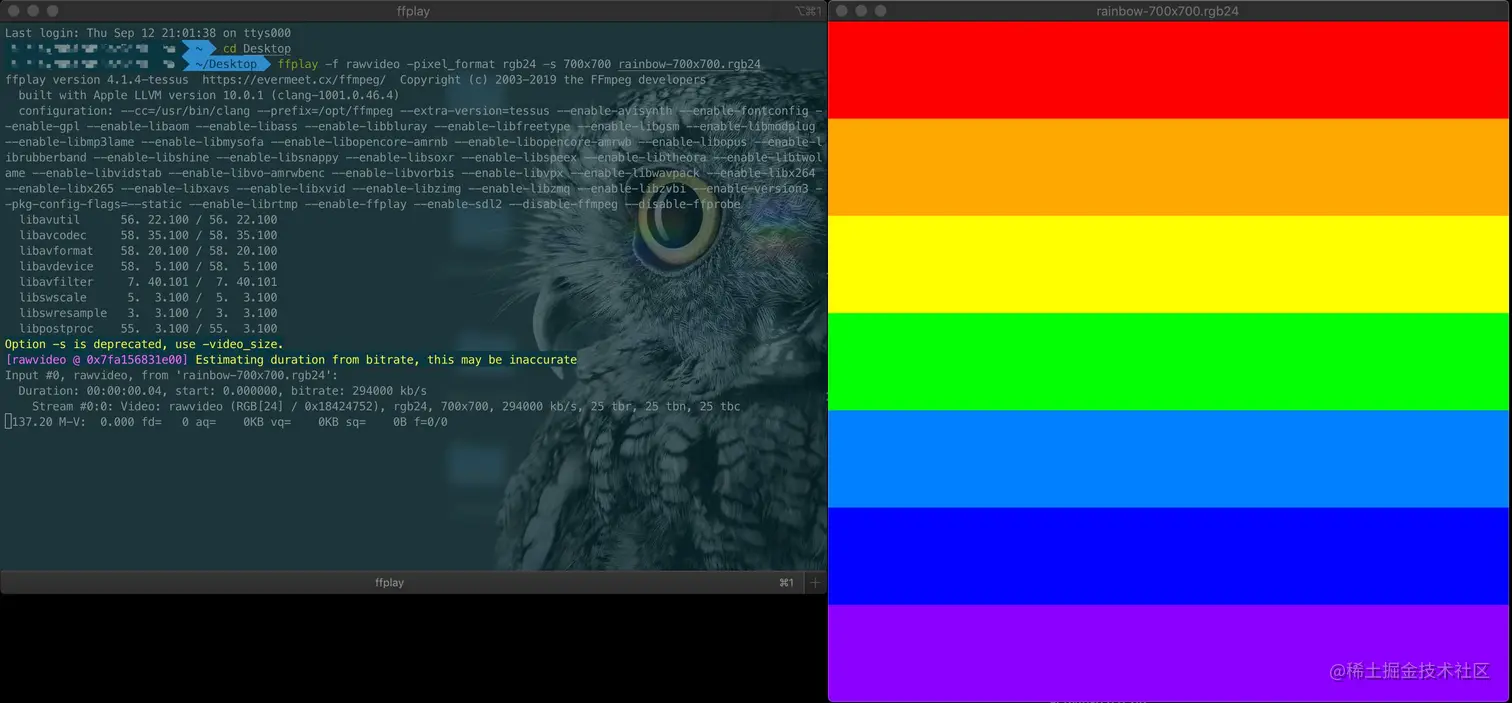Click the Estimating duration highlighted warning

(385, 359)
